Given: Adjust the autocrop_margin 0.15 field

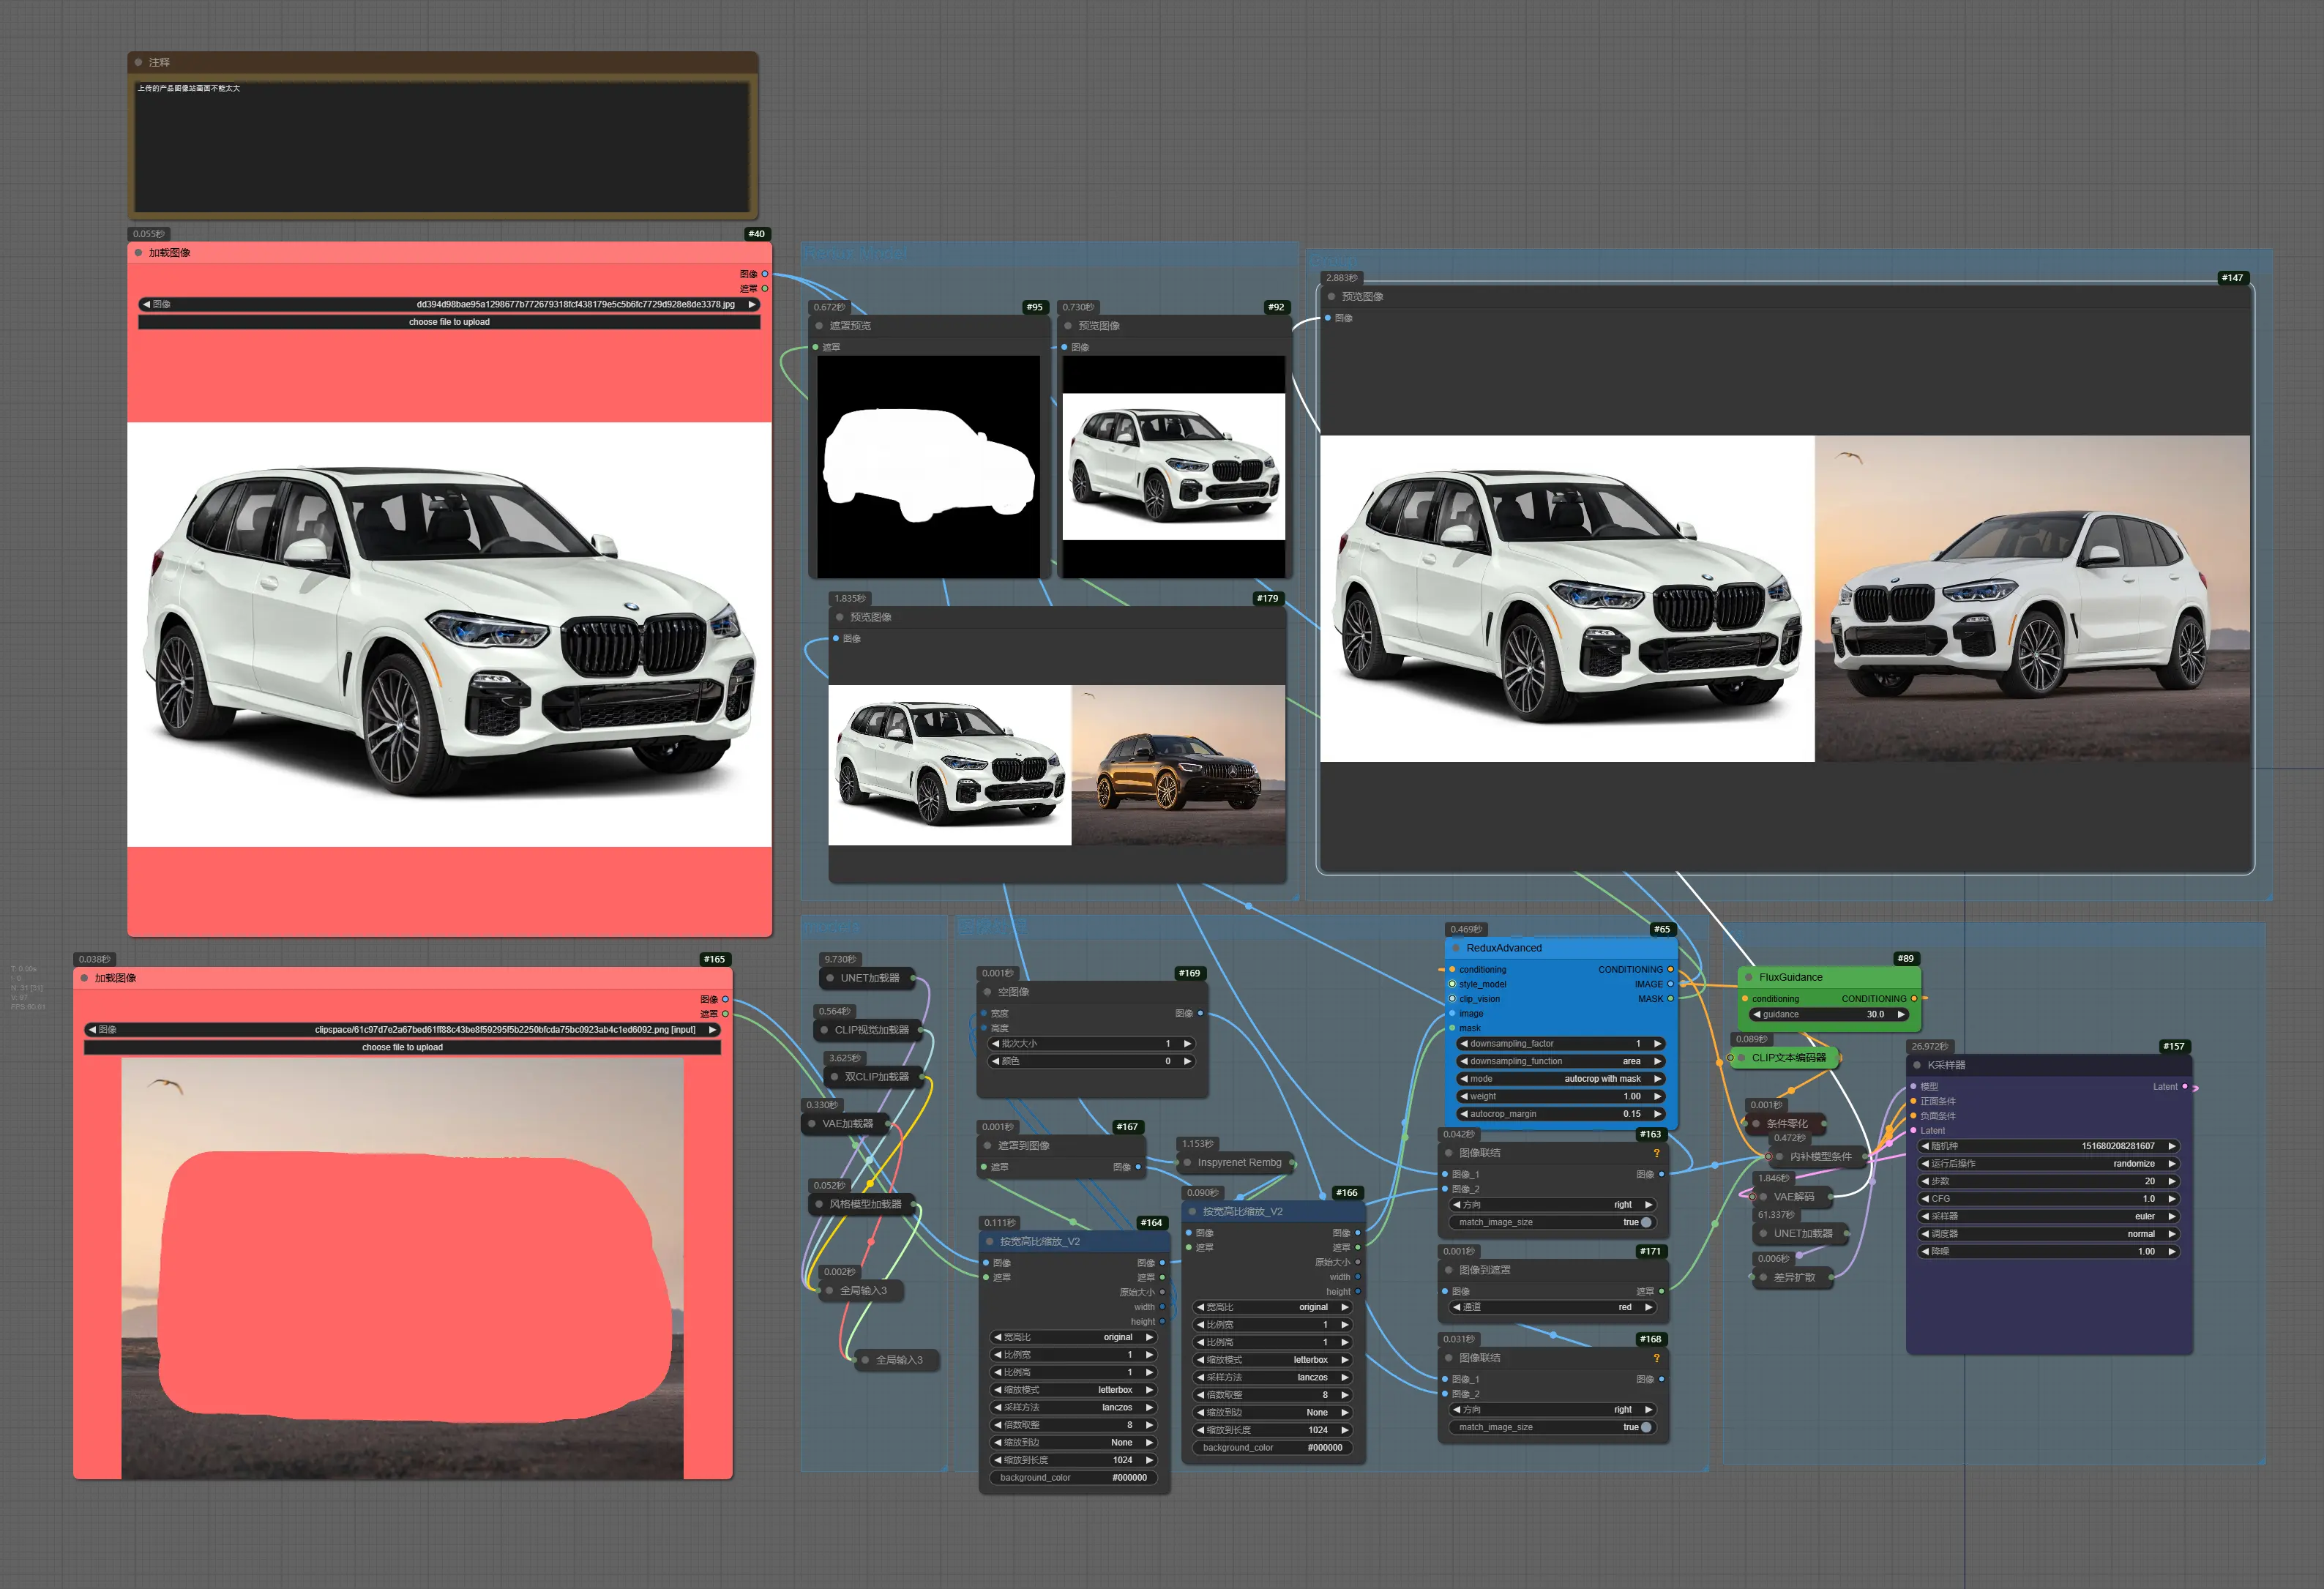Looking at the screenshot, I should click(x=1560, y=1114).
